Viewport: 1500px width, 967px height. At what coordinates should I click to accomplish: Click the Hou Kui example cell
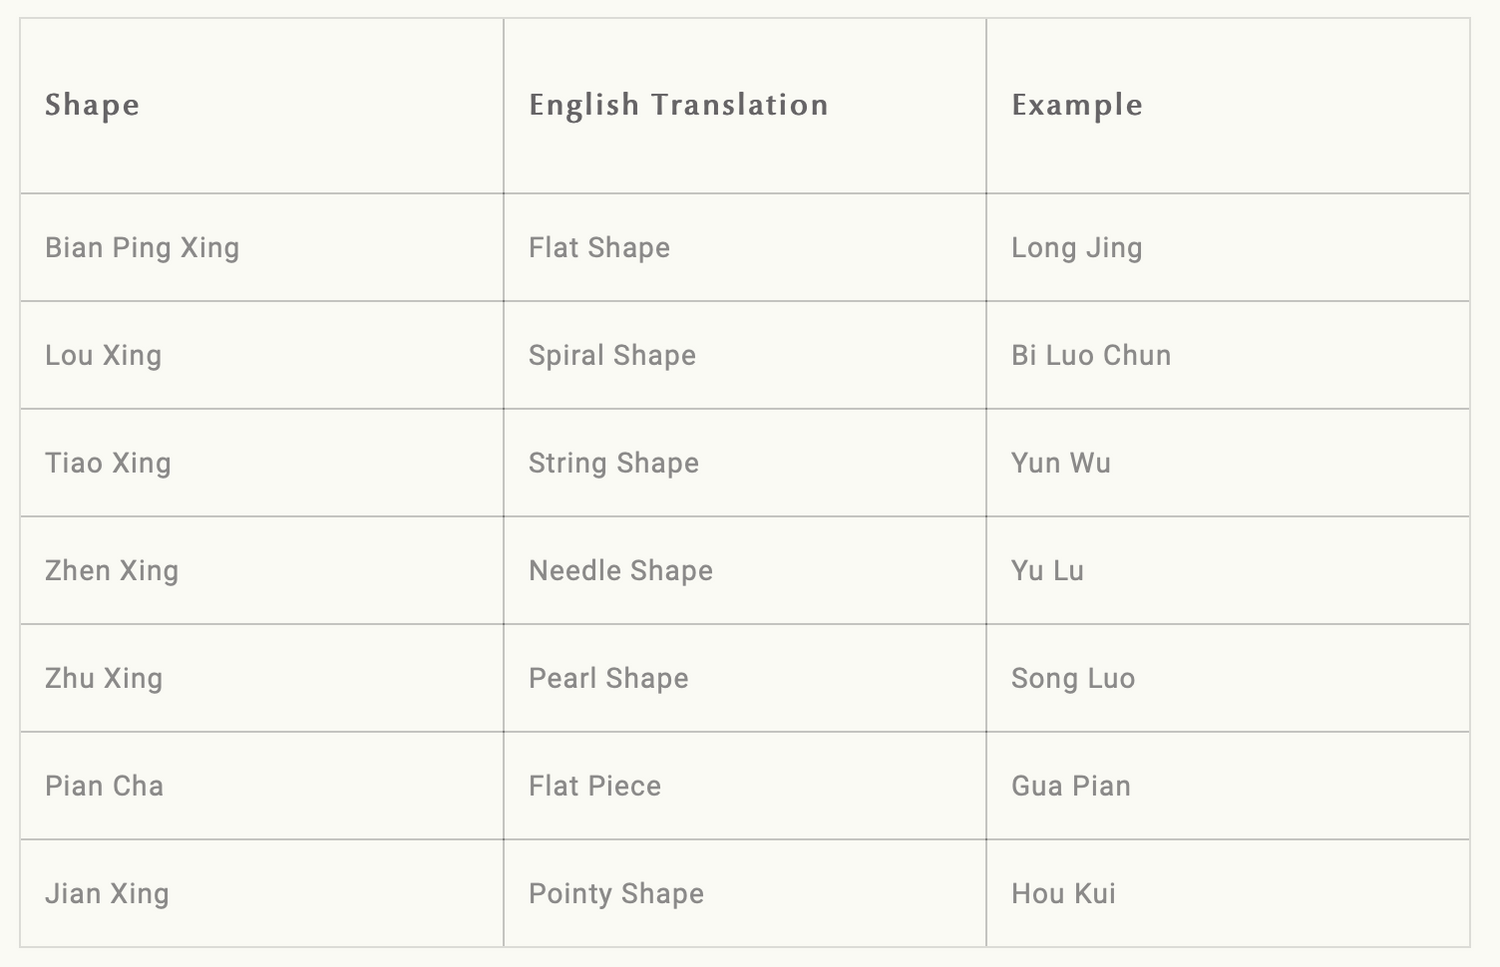click(1228, 893)
